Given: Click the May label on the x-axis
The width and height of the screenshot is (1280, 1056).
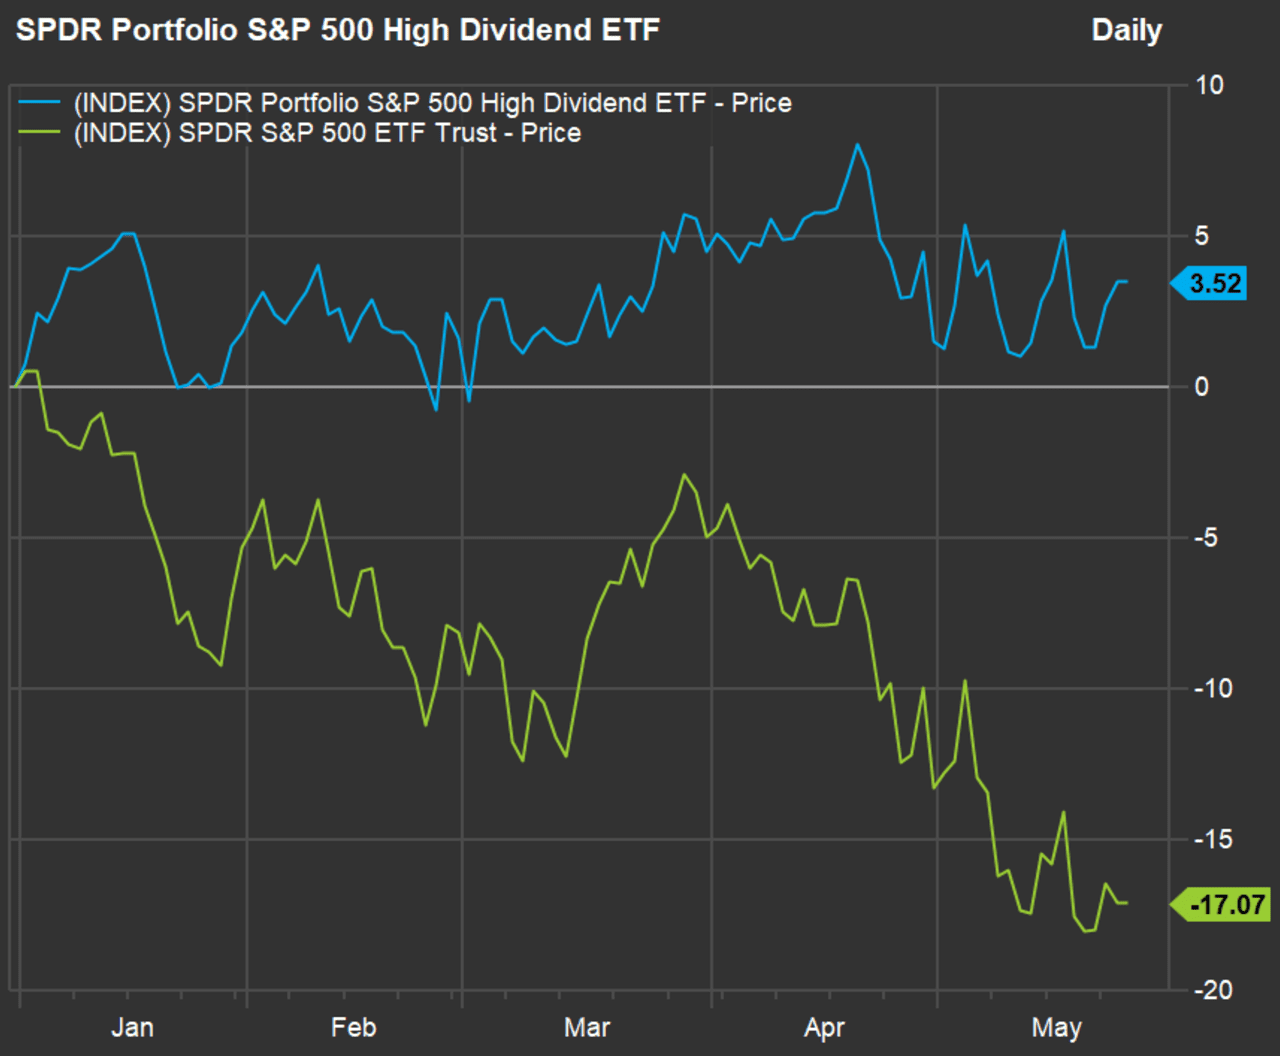Looking at the screenshot, I should click(1057, 1028).
